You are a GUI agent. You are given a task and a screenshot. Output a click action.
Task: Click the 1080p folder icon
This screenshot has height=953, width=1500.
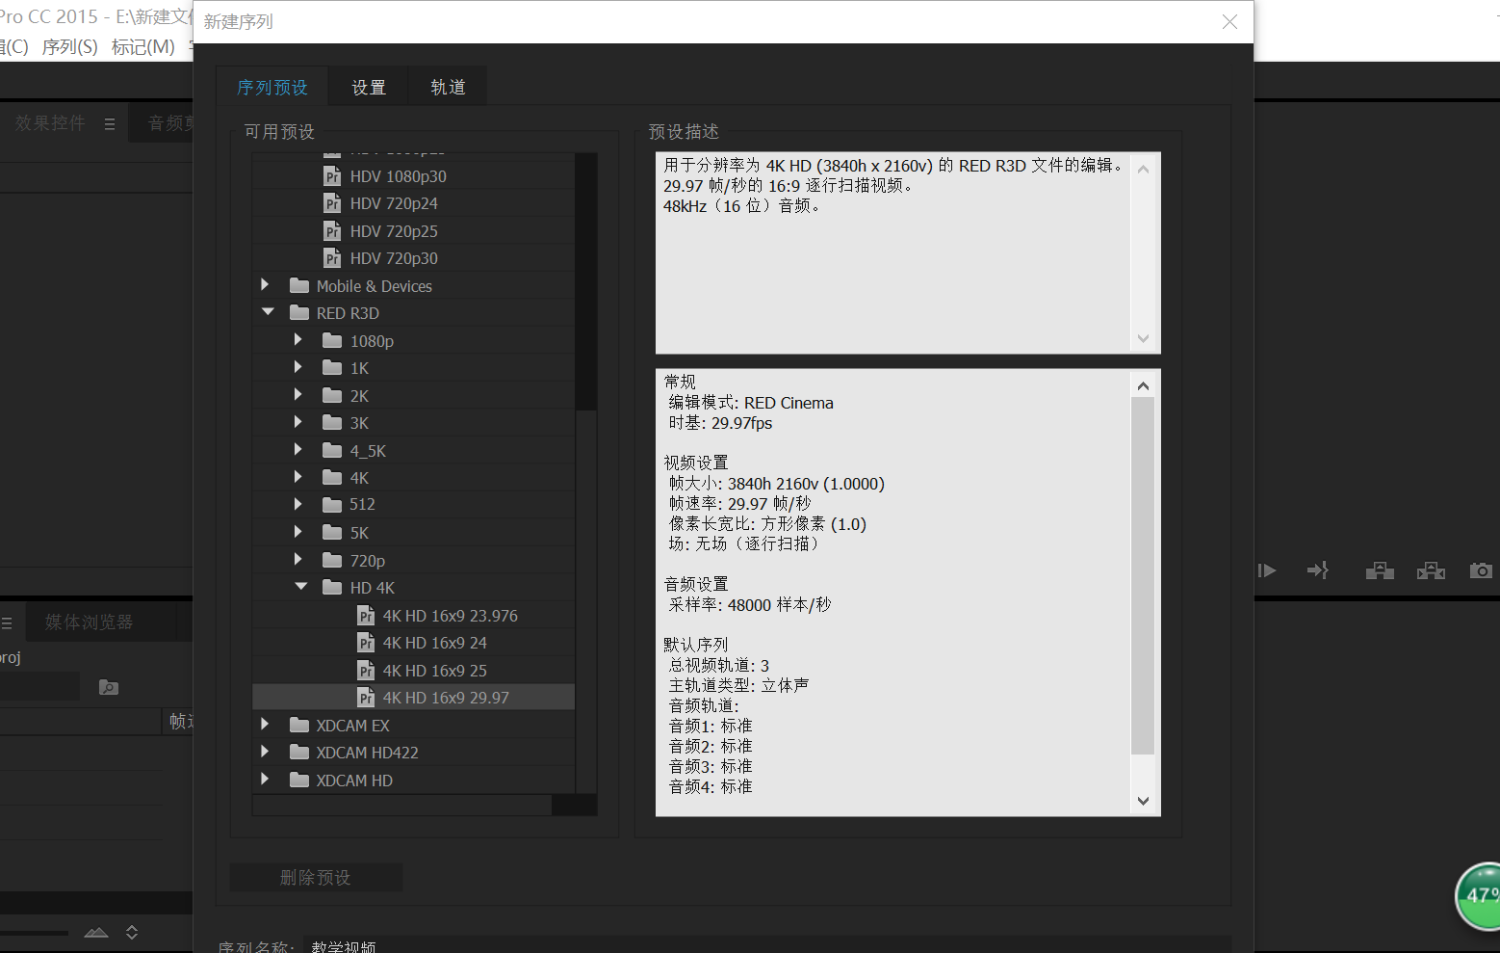[332, 340]
